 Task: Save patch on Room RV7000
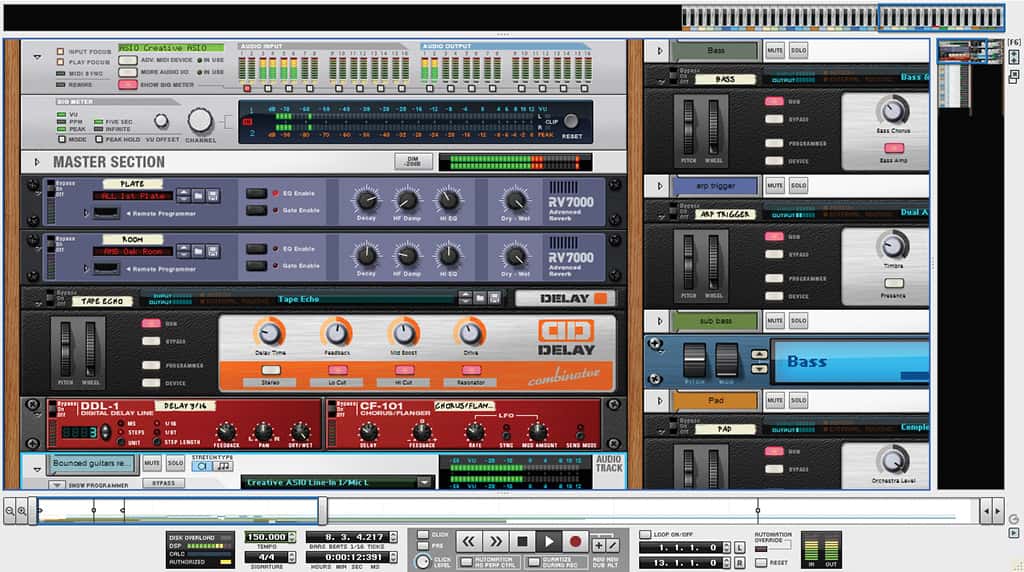point(212,251)
